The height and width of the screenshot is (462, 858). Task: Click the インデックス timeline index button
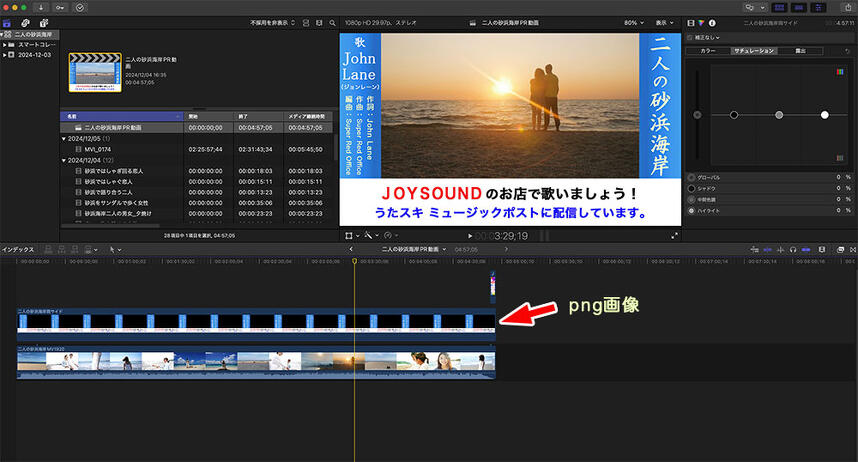pos(18,248)
